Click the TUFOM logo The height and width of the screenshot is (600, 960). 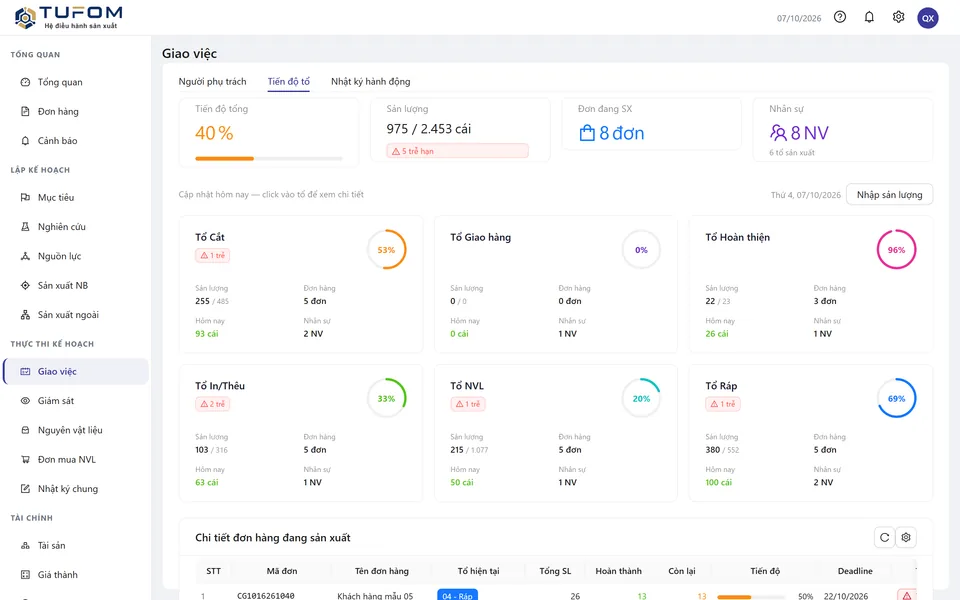68,17
